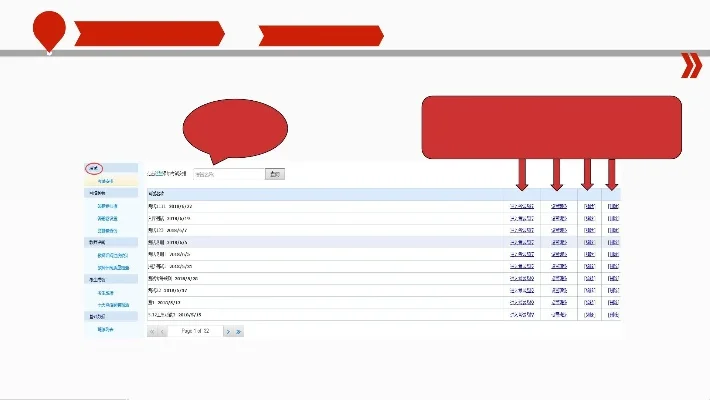Select the longer red arrow banner in header

[x=149, y=35]
